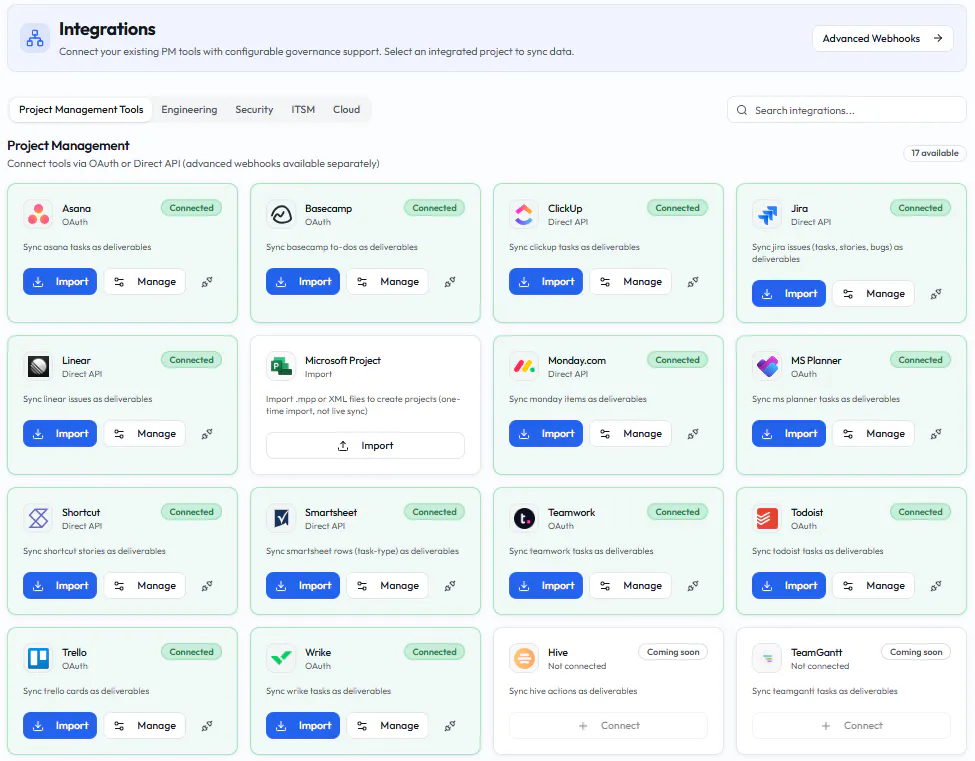
Task: Manage the Monday.com integration
Action: coord(631,433)
